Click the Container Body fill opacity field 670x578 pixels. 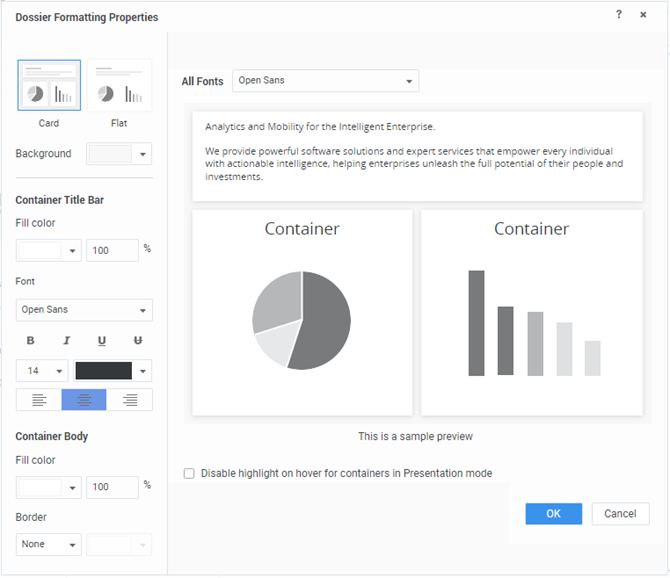[112, 487]
